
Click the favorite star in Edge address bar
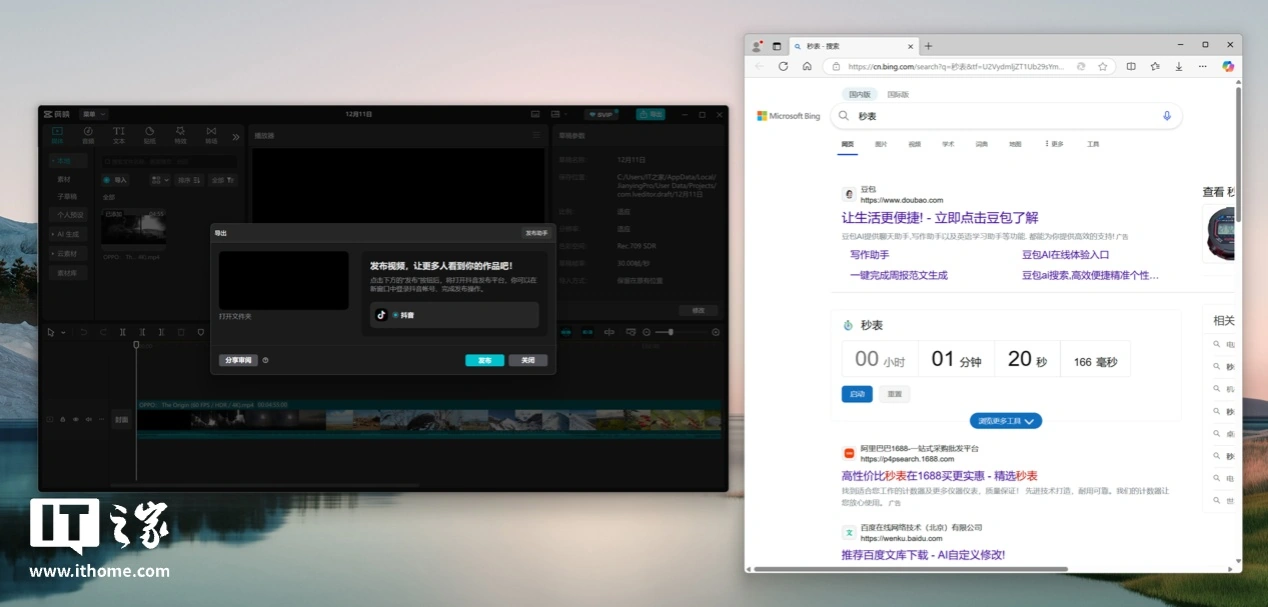pyautogui.click(x=1102, y=66)
